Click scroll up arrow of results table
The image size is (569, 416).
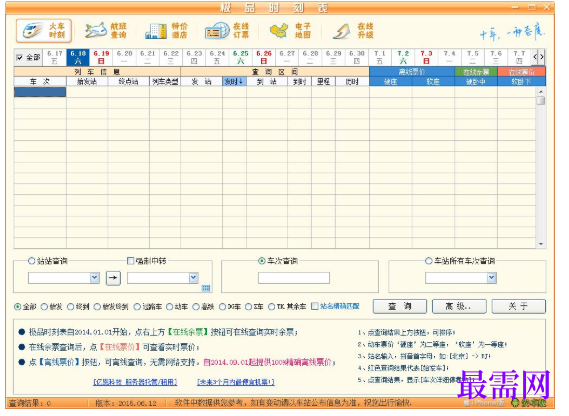click(541, 91)
